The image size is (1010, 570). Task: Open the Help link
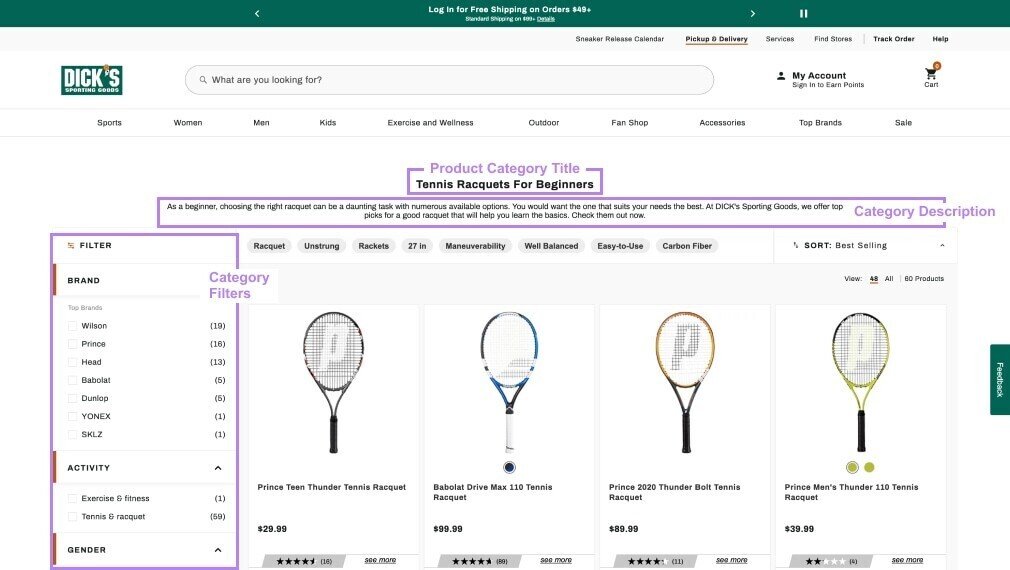[940, 39]
